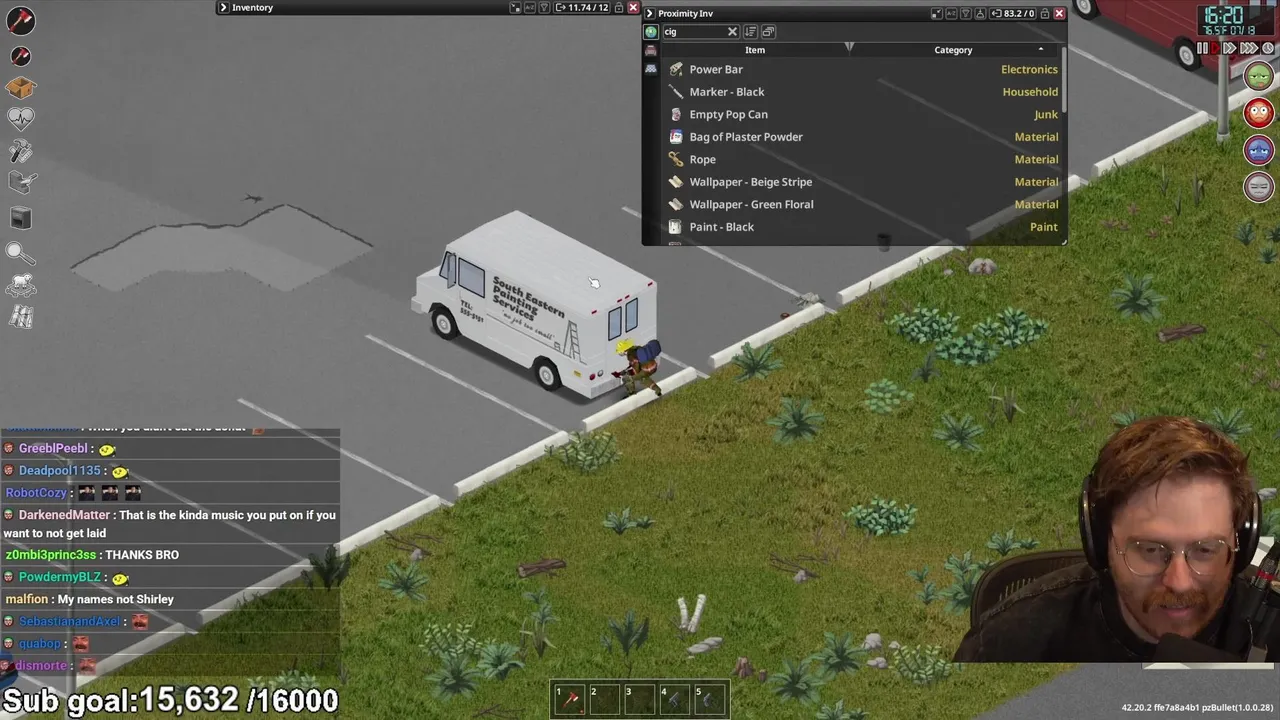Collapse the Inventory panel arrow
This screenshot has width=1280, height=720.
(224, 8)
